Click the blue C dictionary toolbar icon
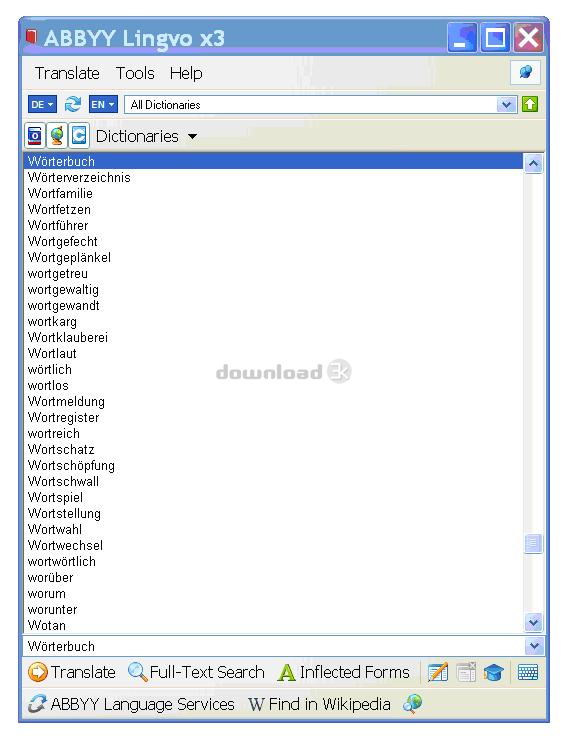Viewport: 568px width, 742px height. [x=79, y=136]
